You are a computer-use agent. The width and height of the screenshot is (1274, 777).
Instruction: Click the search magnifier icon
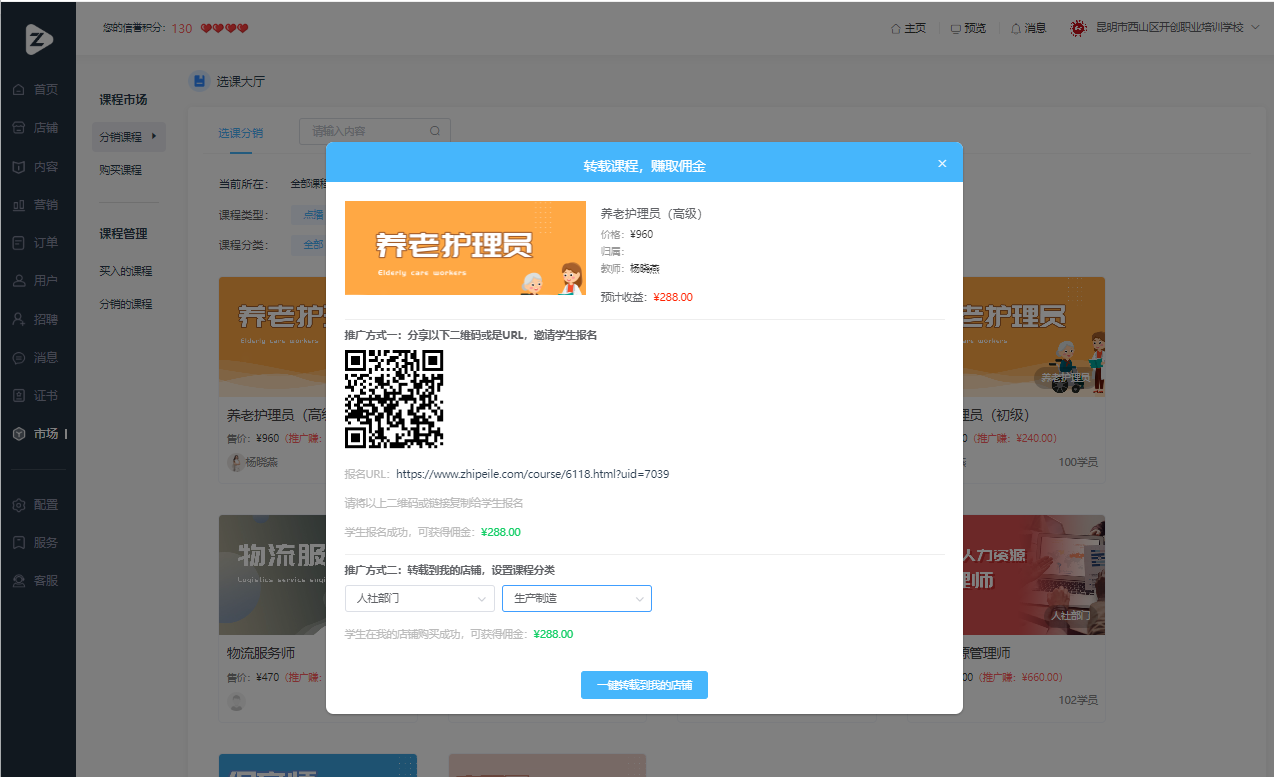(x=435, y=131)
